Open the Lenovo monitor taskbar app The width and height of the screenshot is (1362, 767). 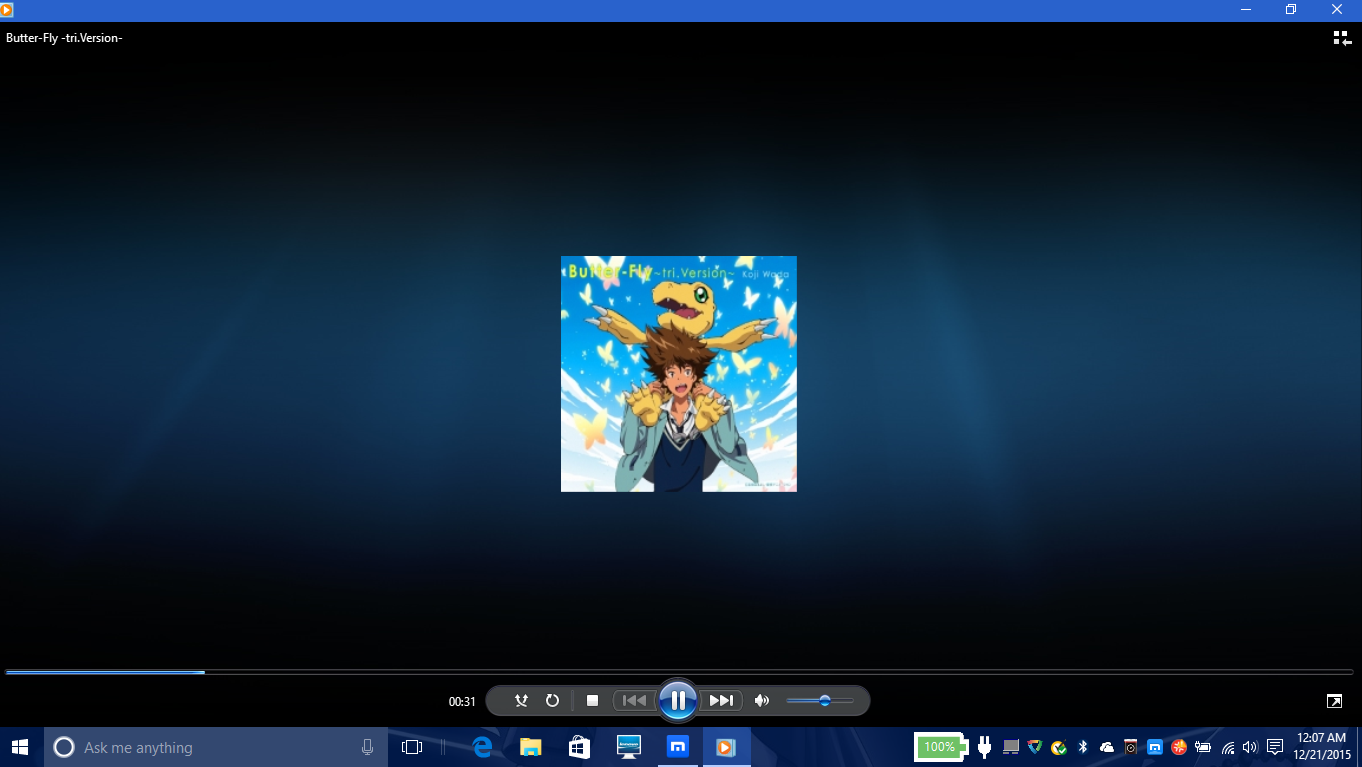coord(628,747)
